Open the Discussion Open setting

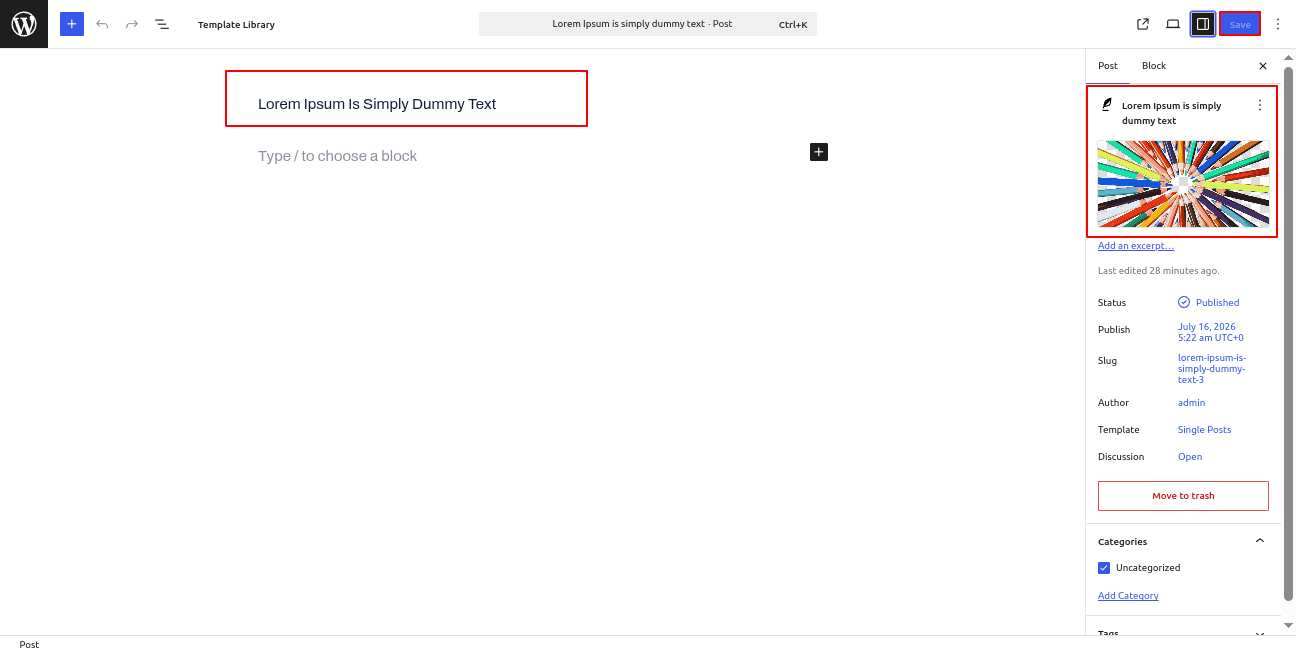[x=1190, y=457]
